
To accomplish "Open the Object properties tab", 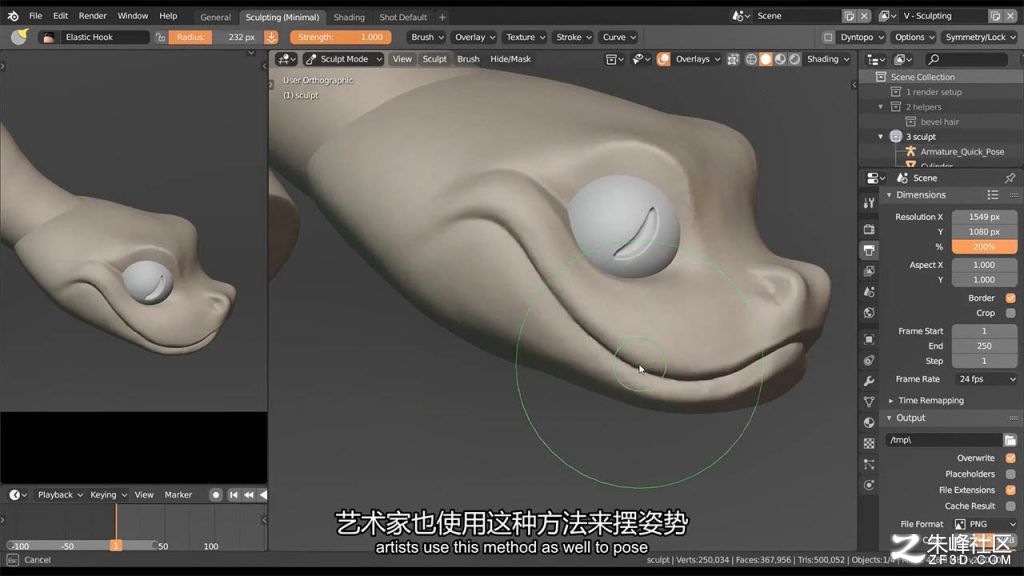I will (869, 339).
